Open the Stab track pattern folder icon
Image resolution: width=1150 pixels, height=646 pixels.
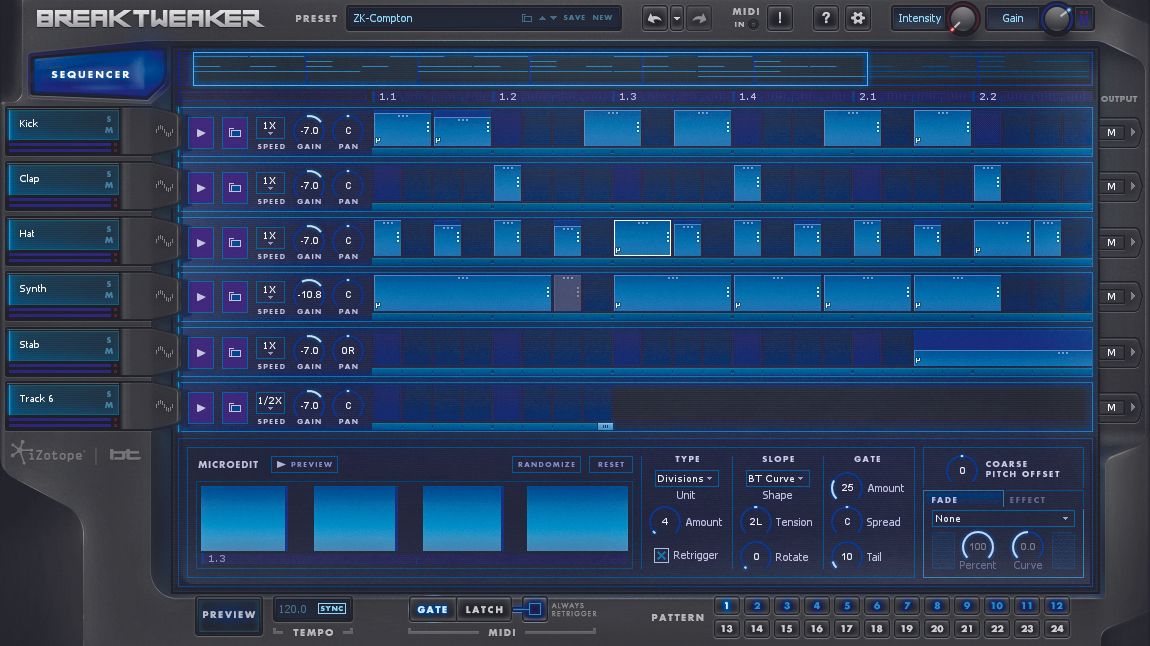(235, 353)
